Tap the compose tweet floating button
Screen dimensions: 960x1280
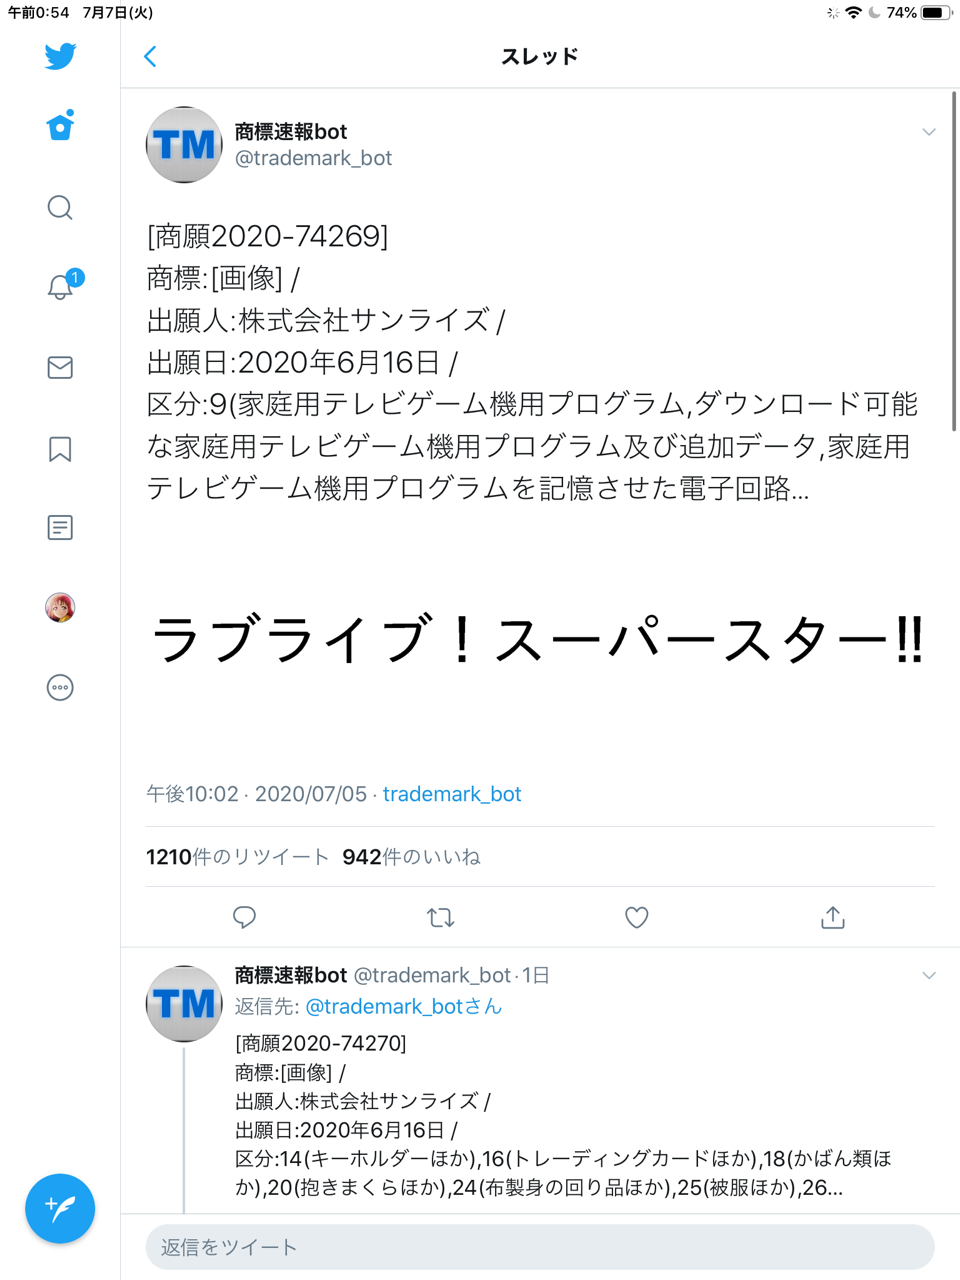[x=60, y=1208]
